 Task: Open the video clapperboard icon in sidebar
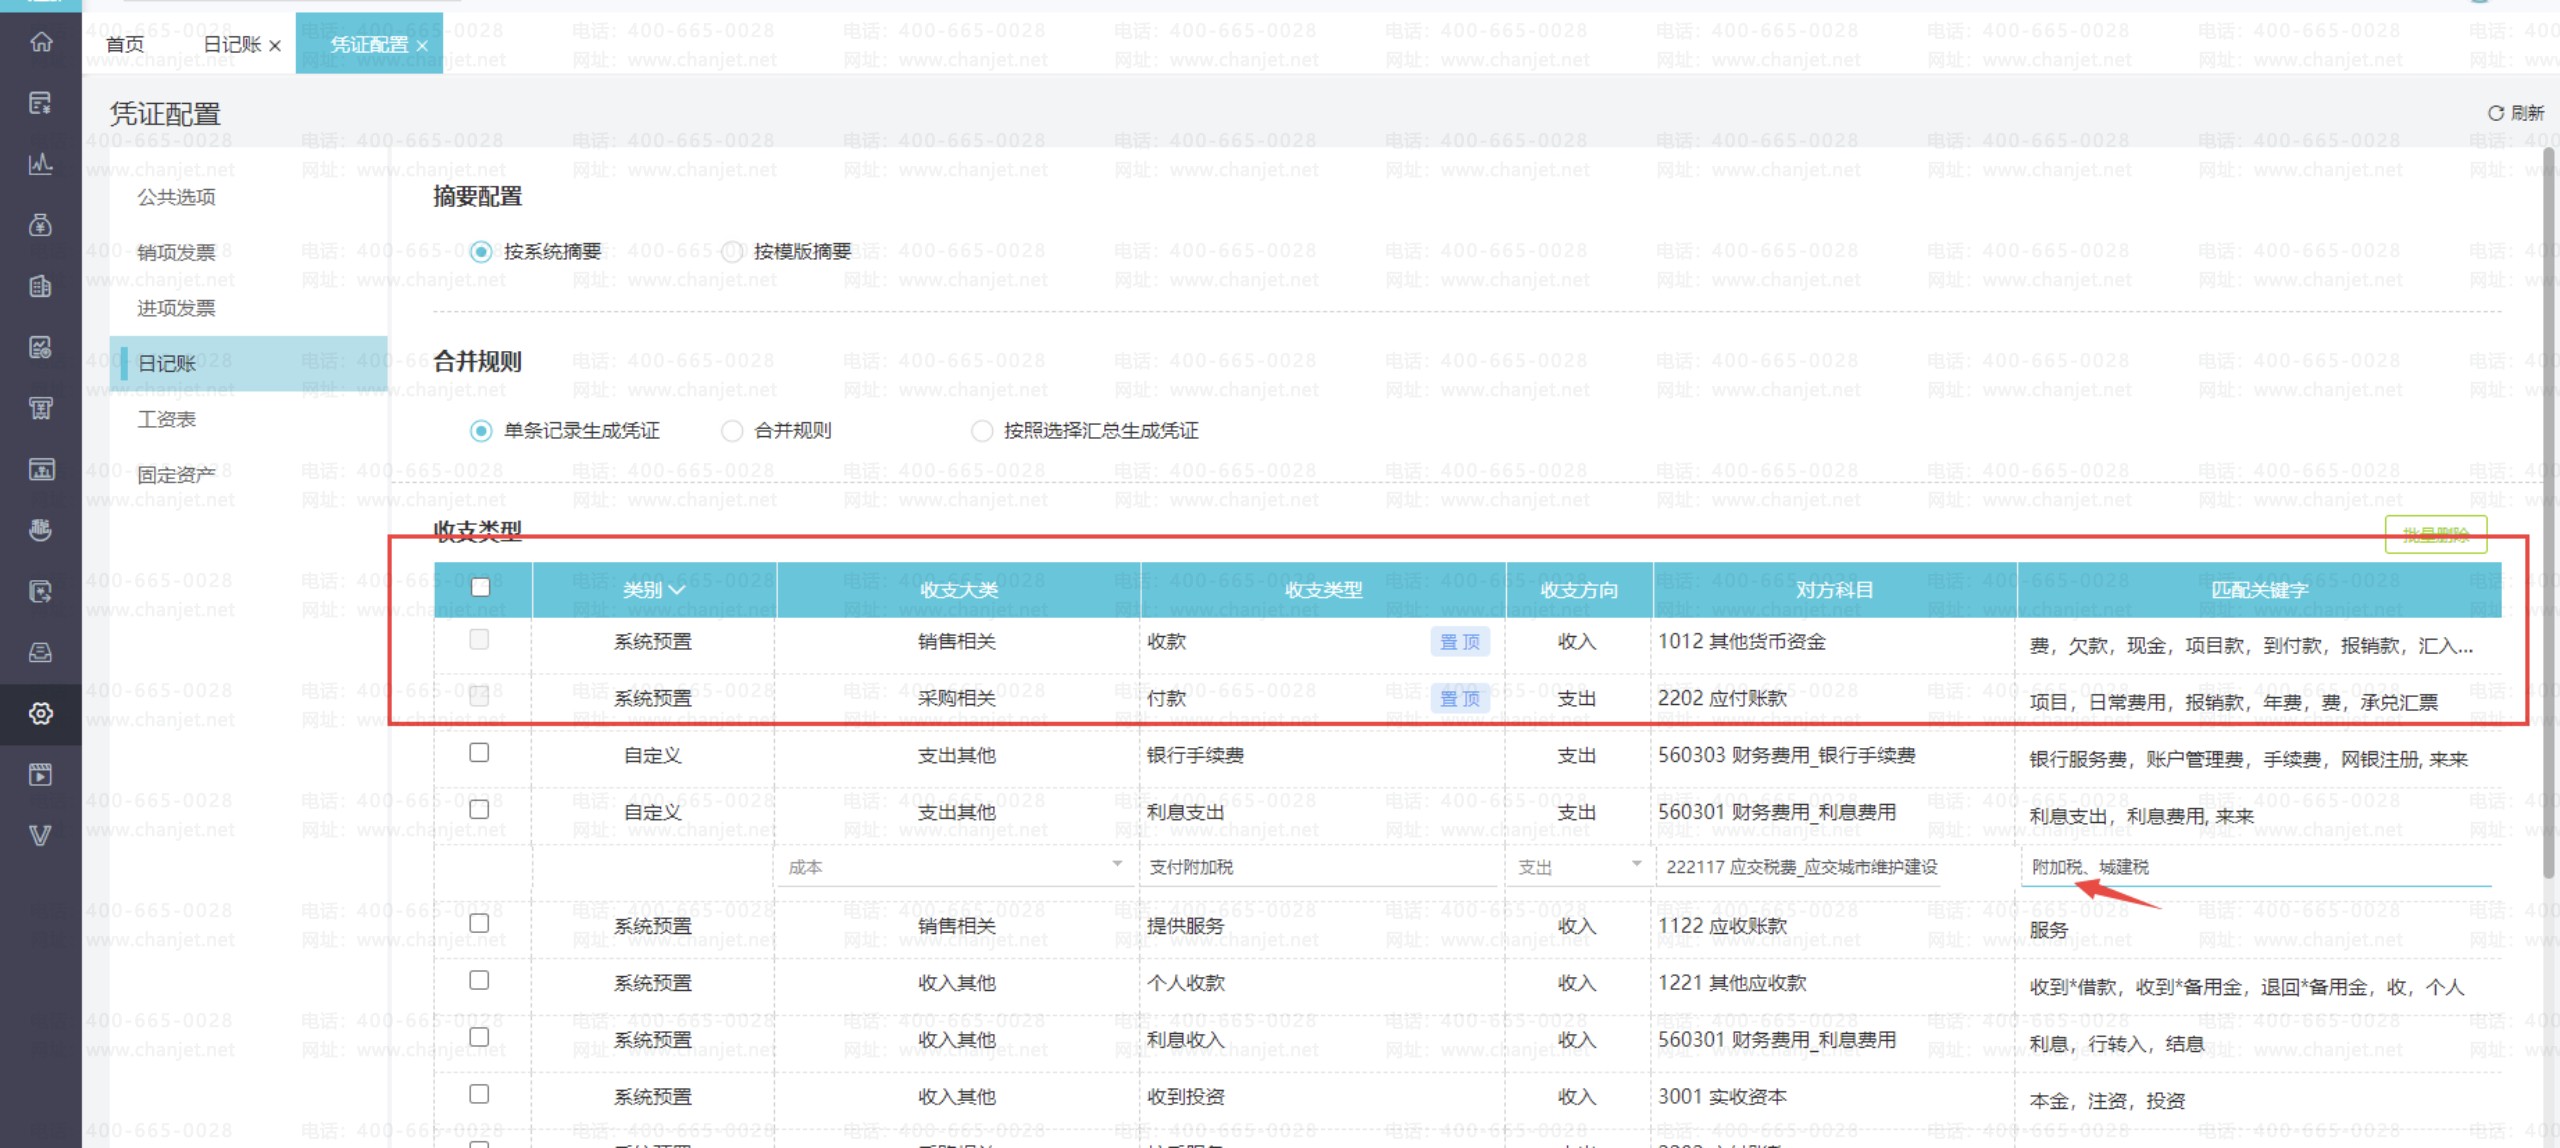[41, 774]
